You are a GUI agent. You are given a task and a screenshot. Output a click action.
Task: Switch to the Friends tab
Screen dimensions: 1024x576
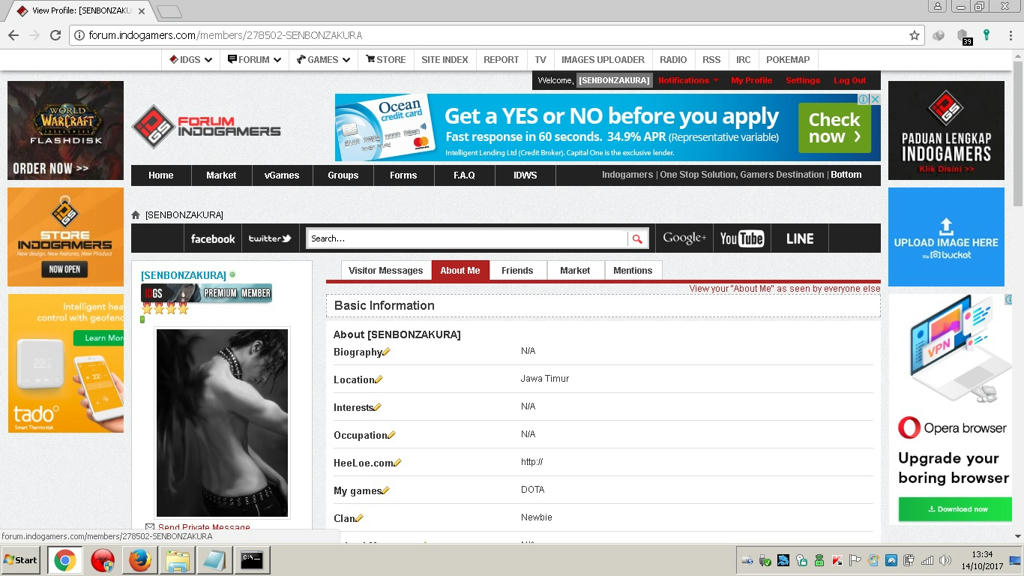[517, 270]
